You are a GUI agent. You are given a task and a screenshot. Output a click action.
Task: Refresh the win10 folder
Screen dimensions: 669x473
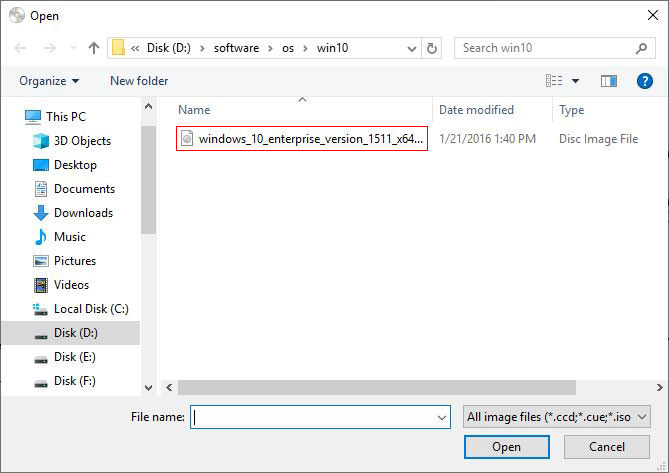coord(432,48)
